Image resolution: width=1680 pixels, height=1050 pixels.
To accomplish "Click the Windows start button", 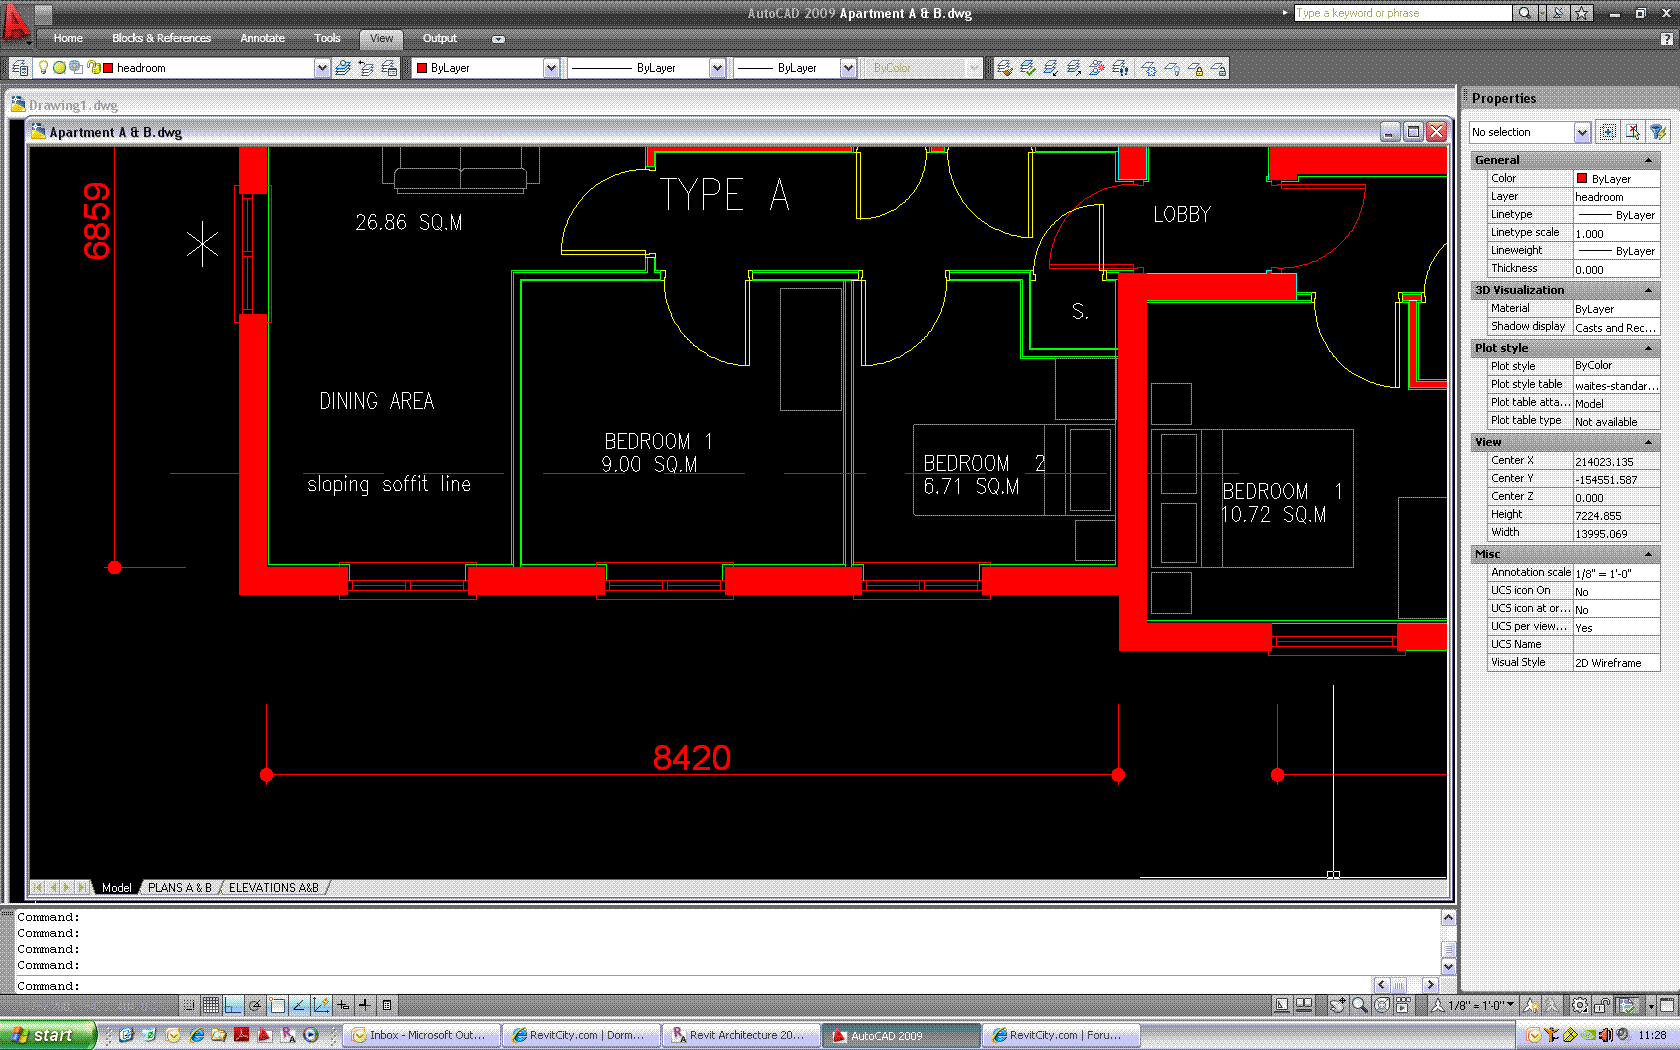I will click(x=48, y=1035).
